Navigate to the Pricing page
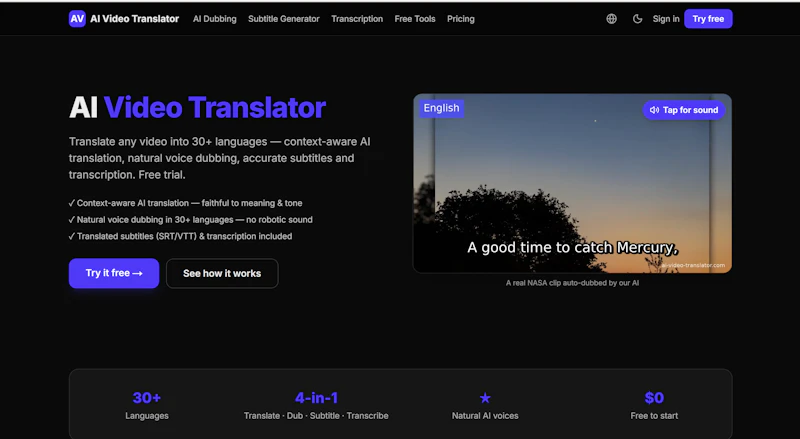Viewport: 800px width, 439px height. point(461,19)
